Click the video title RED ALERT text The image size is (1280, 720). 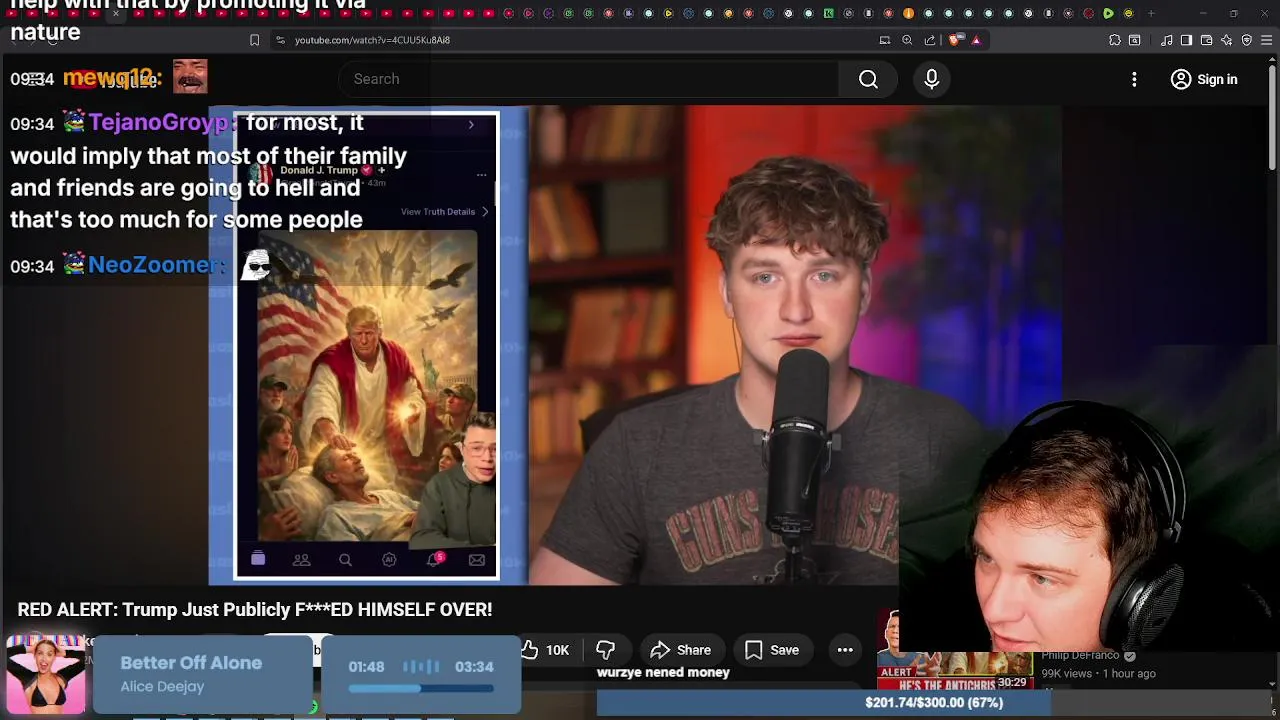(x=255, y=609)
